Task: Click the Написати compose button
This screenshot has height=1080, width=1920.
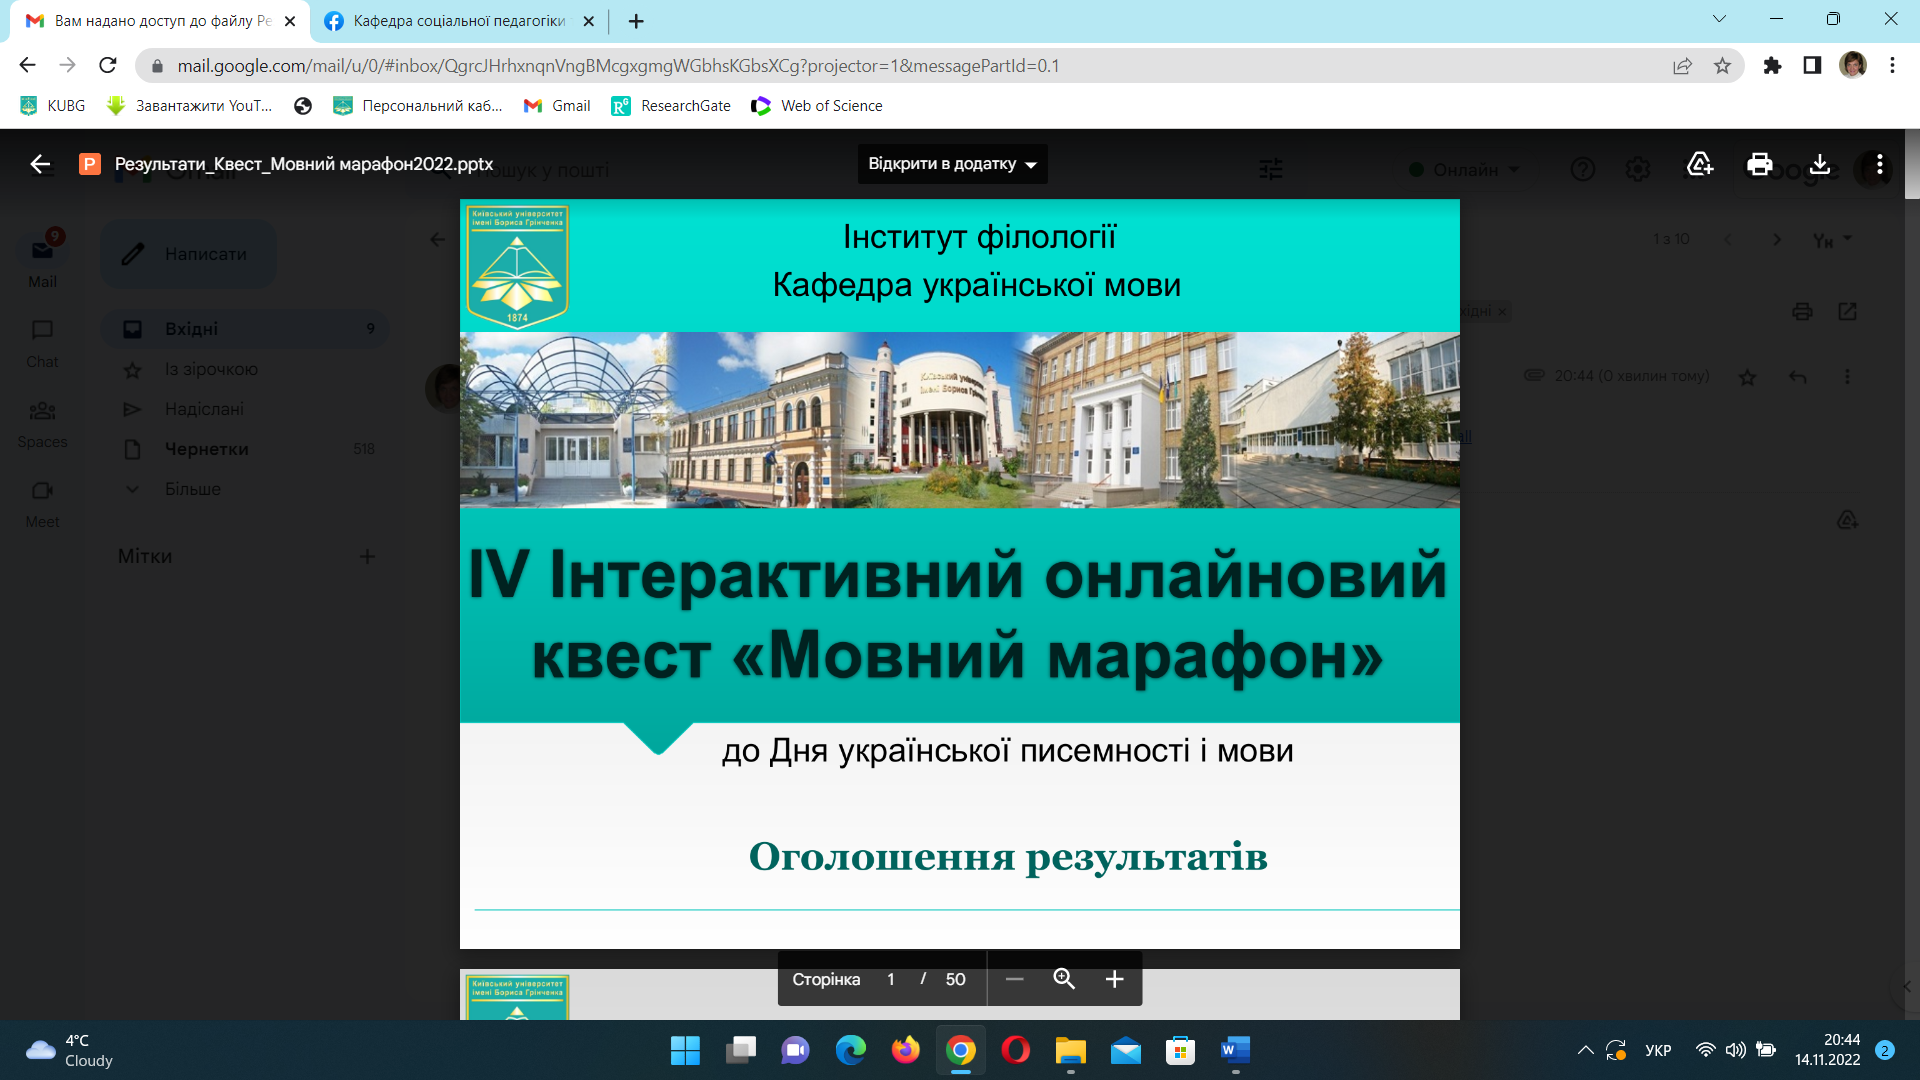Action: [188, 254]
